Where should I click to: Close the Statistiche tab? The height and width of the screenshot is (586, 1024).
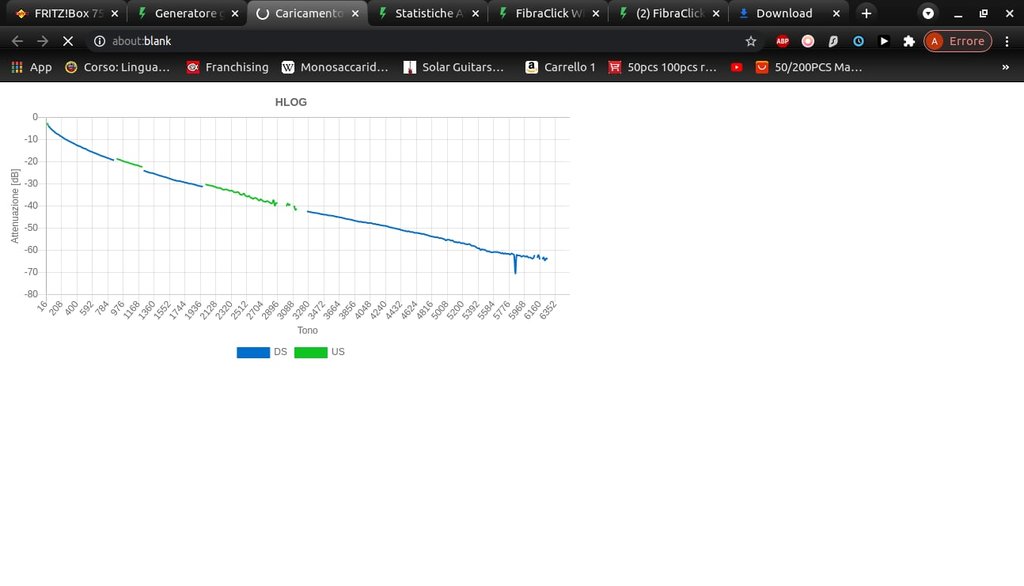click(475, 14)
